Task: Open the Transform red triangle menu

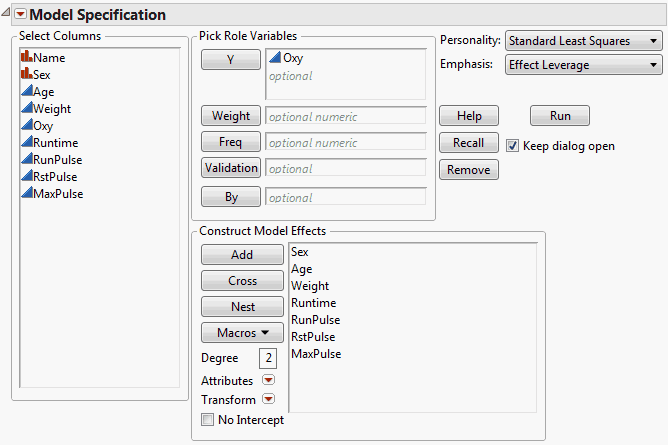Action: (x=268, y=400)
